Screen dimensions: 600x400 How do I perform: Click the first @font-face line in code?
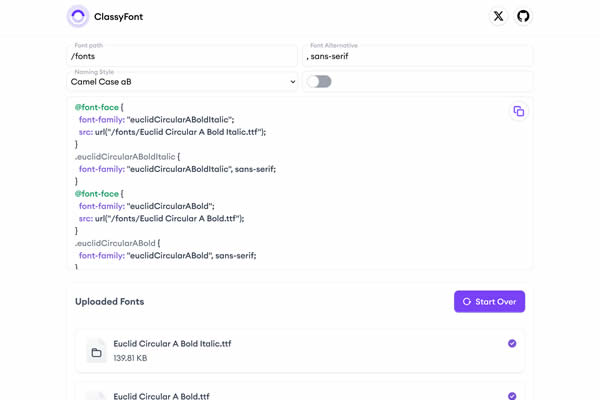tap(99, 107)
